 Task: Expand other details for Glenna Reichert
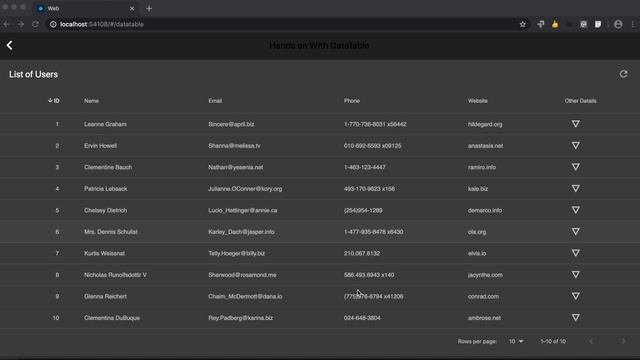pyautogui.click(x=576, y=296)
